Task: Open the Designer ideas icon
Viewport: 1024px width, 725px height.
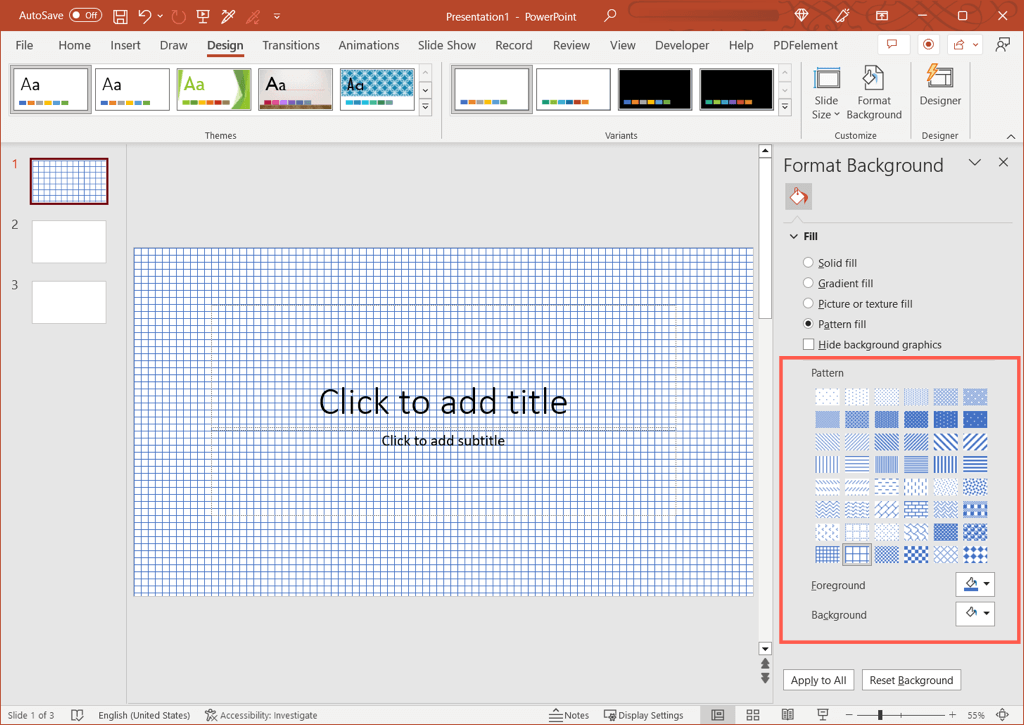Action: [940, 87]
